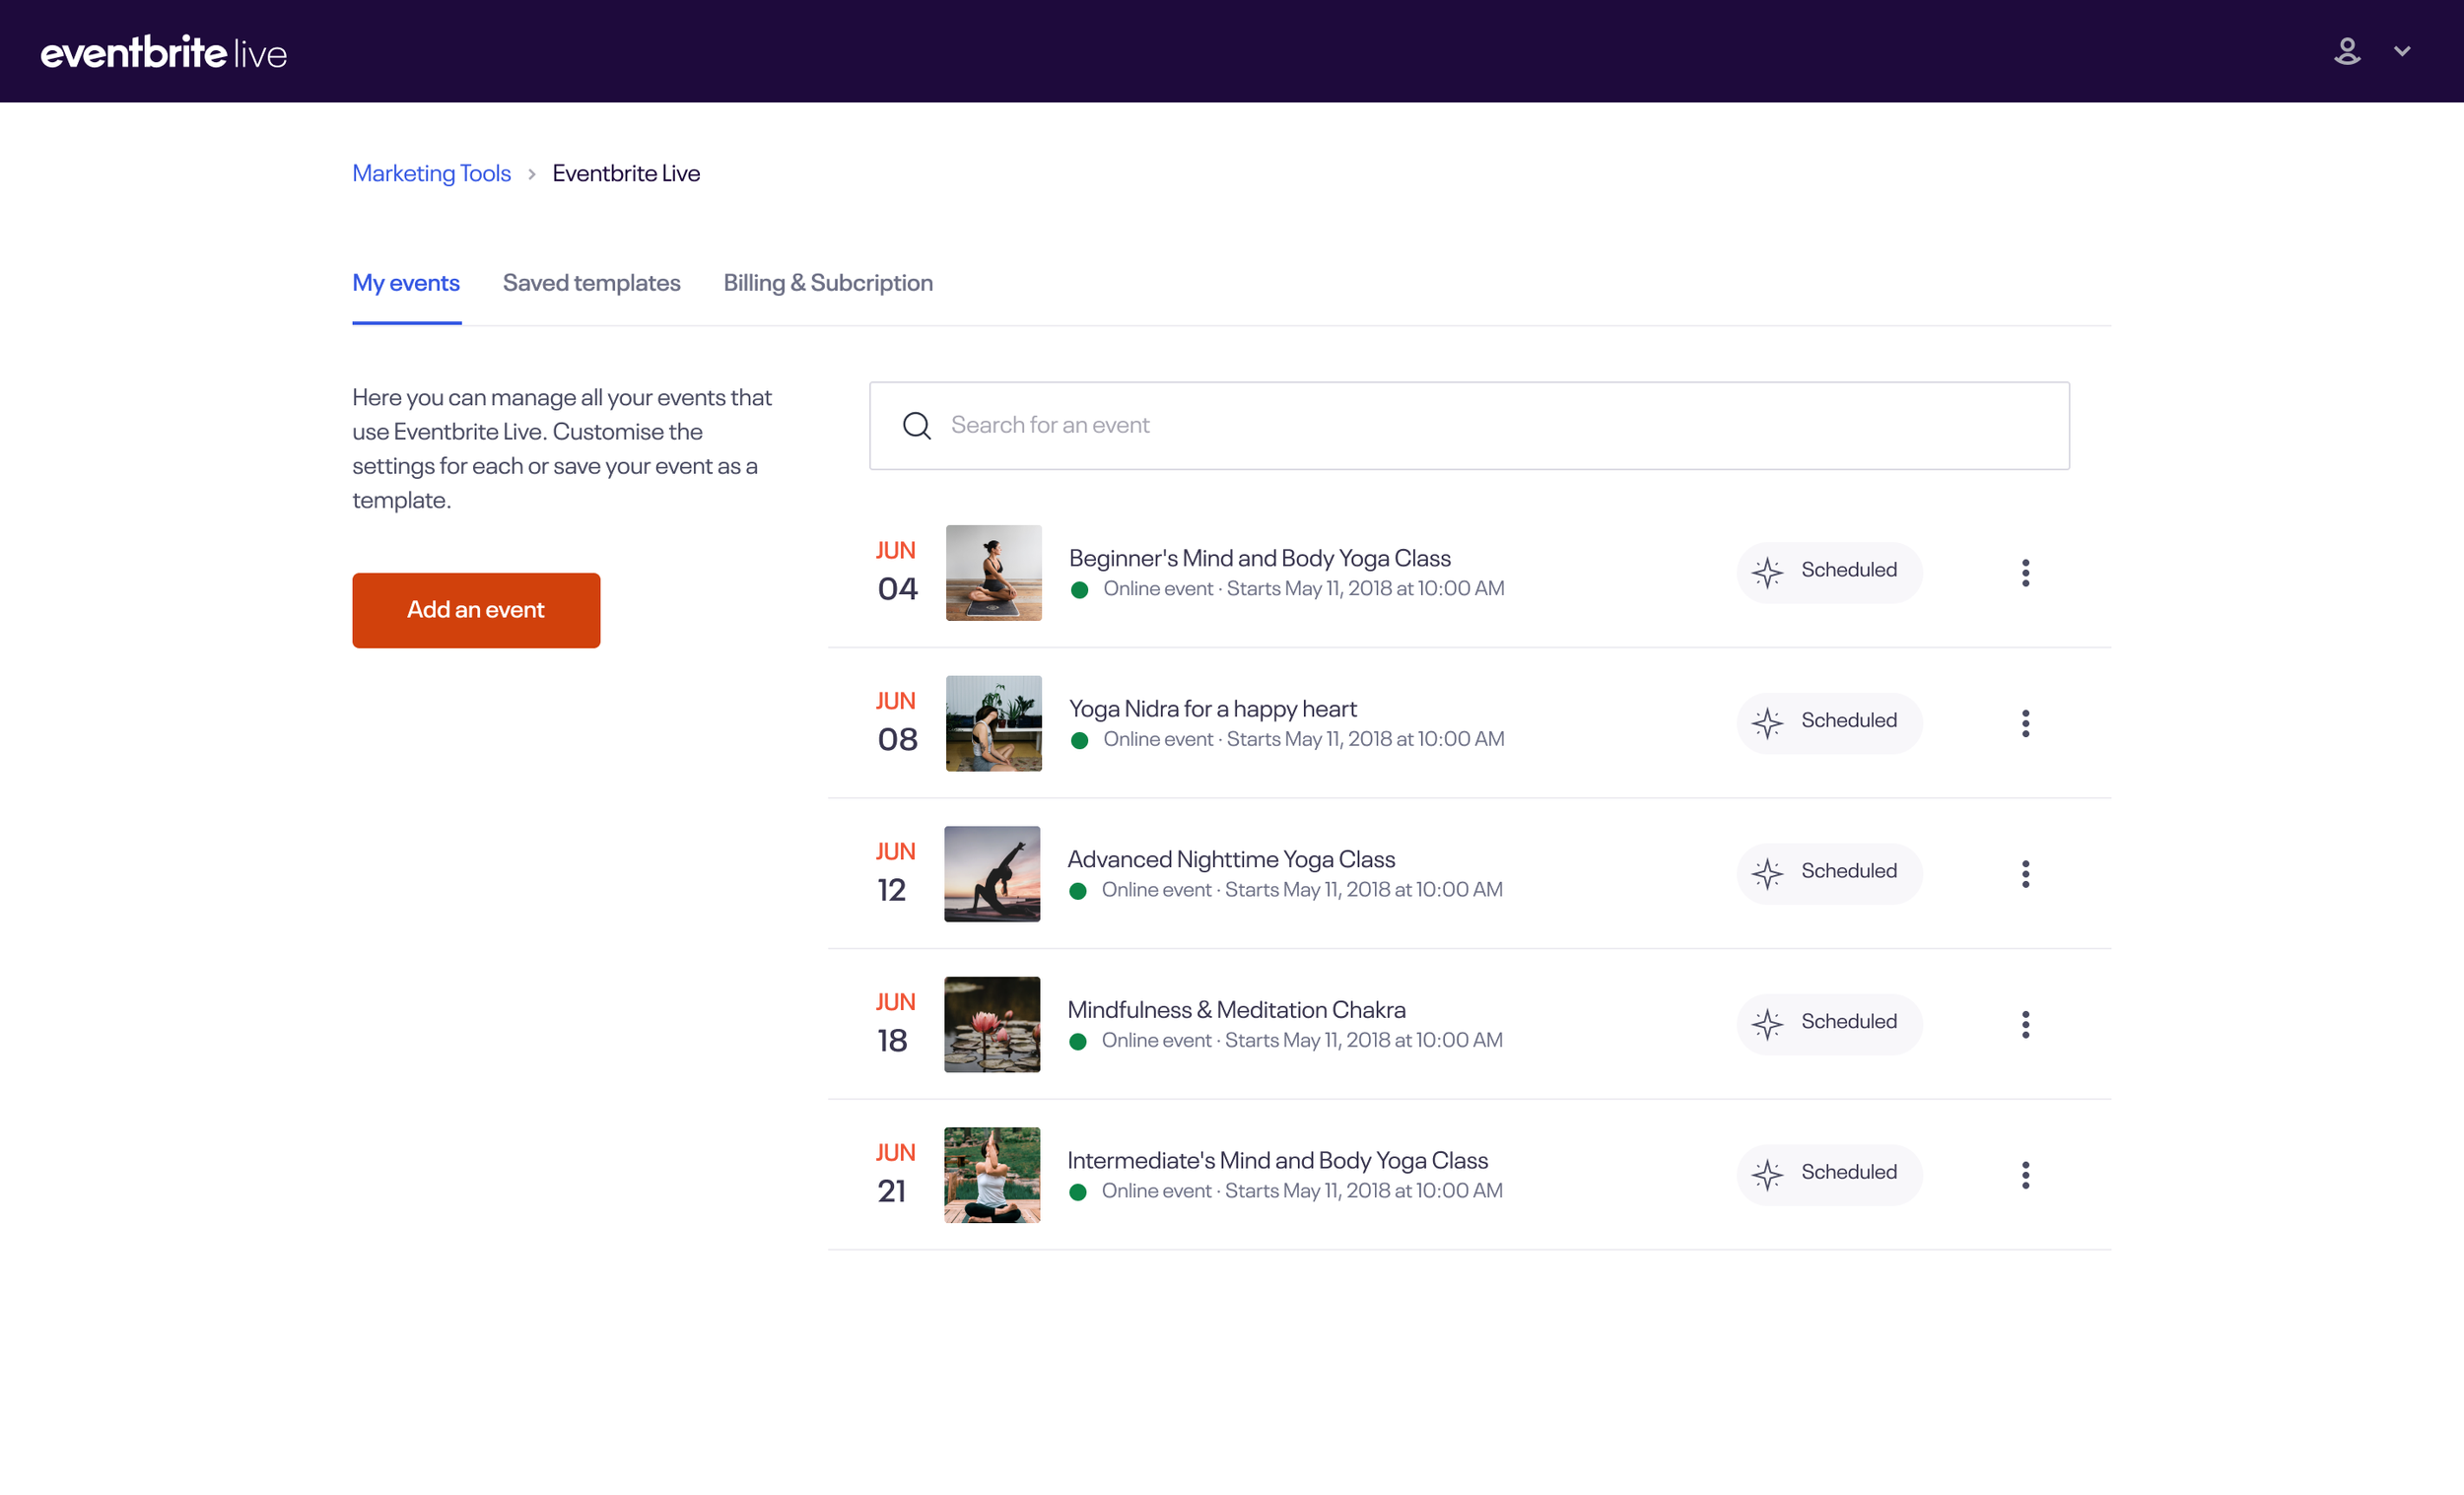Open options menu for Beginner's Mind and Body Yoga
The height and width of the screenshot is (1495, 2464).
(x=2025, y=573)
